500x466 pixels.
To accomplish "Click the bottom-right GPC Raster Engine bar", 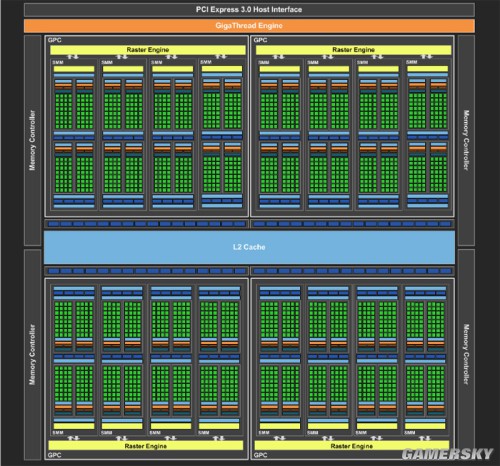I will [352, 446].
